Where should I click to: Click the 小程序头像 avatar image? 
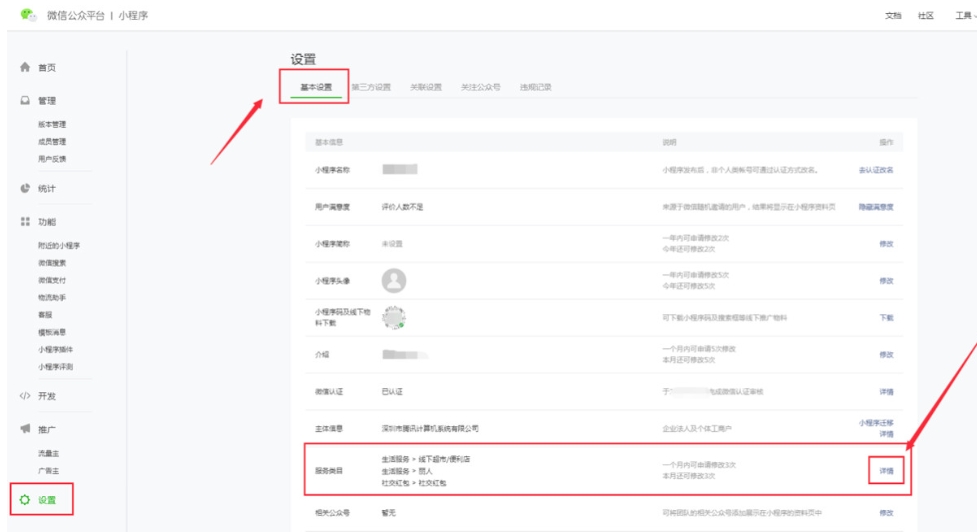pyautogui.click(x=394, y=280)
